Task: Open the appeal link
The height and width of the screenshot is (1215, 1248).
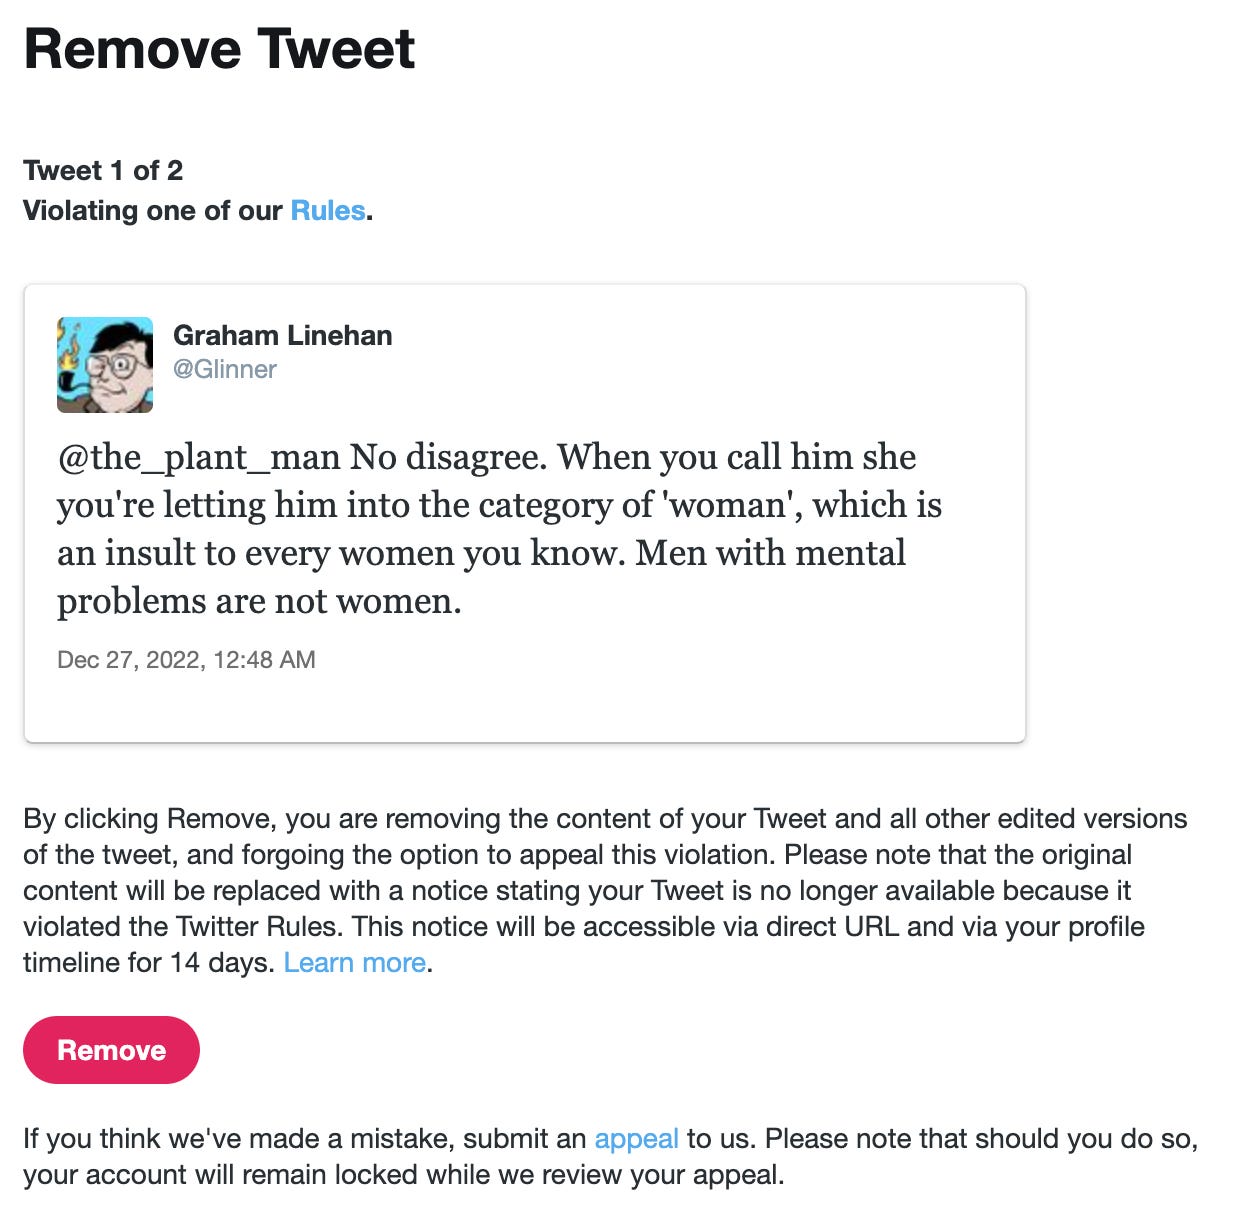Action: 636,1139
